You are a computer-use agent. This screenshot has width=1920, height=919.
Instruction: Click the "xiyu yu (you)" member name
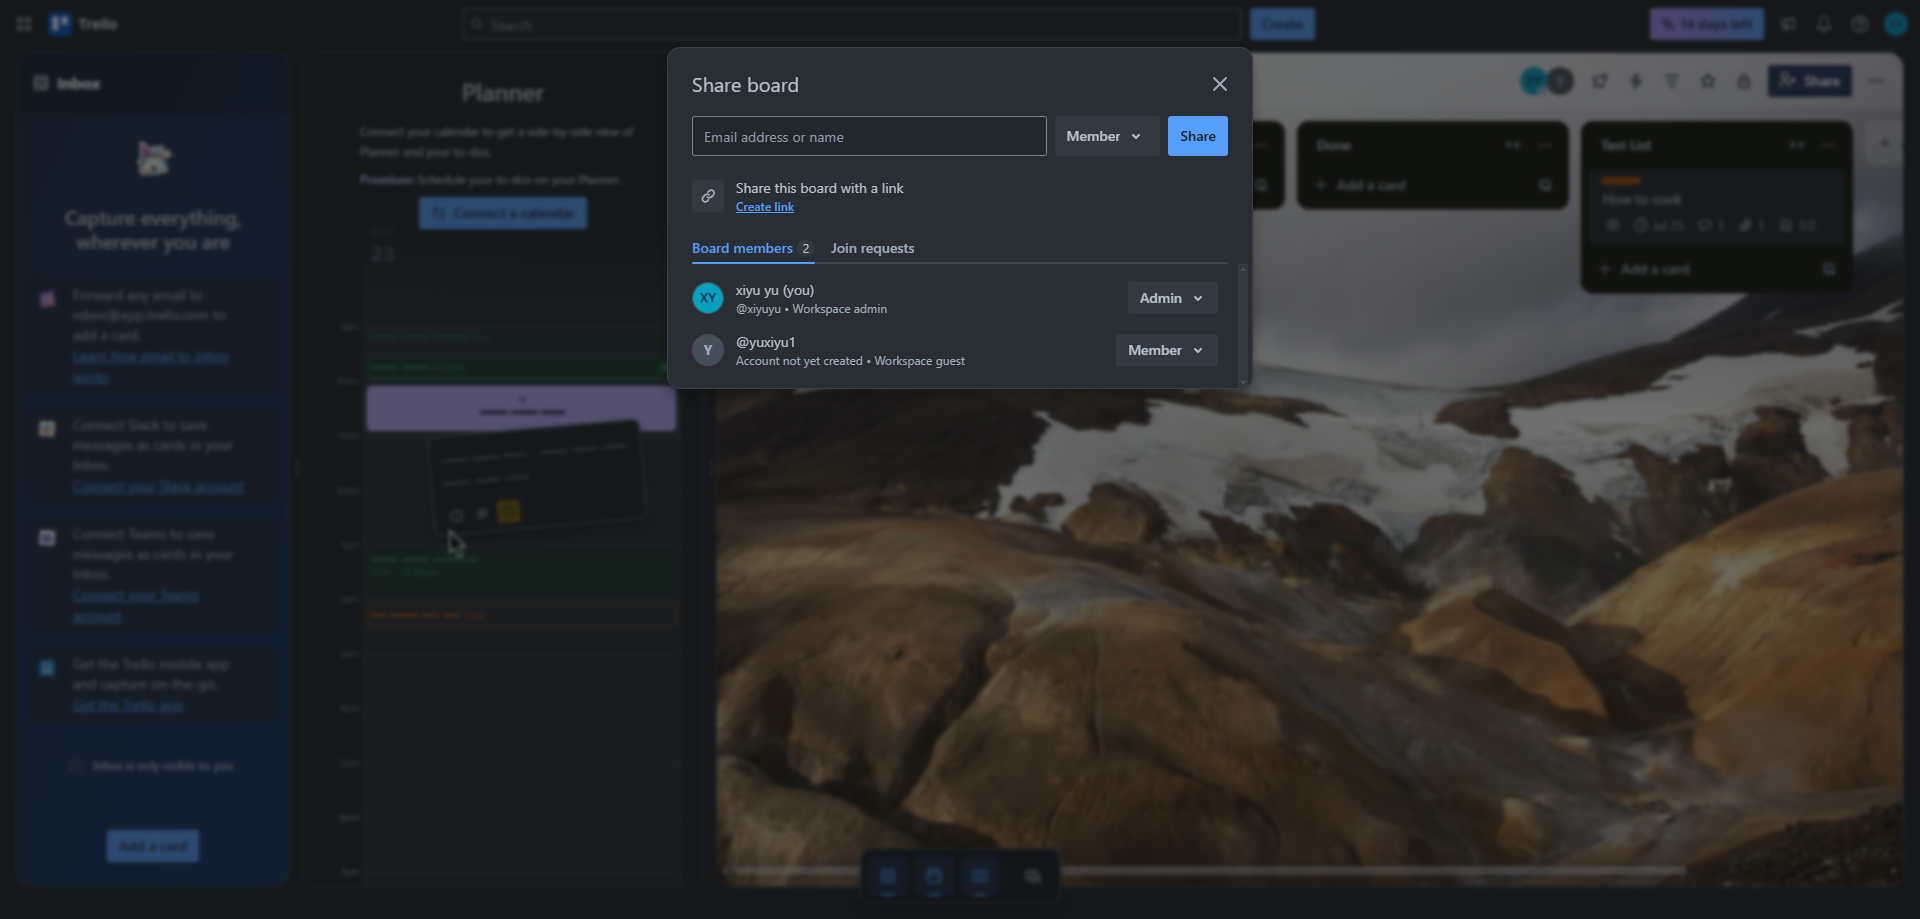(775, 290)
